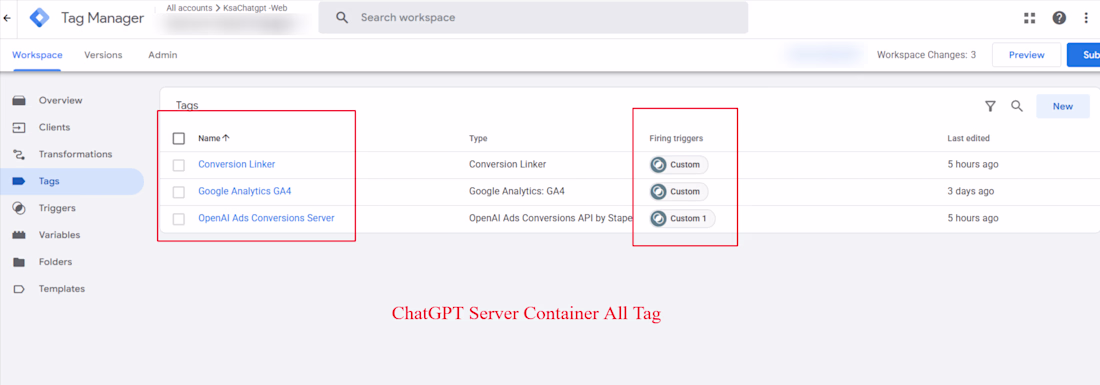The image size is (1100, 385).
Task: Click the search icon in Tags panel
Action: tap(1017, 106)
